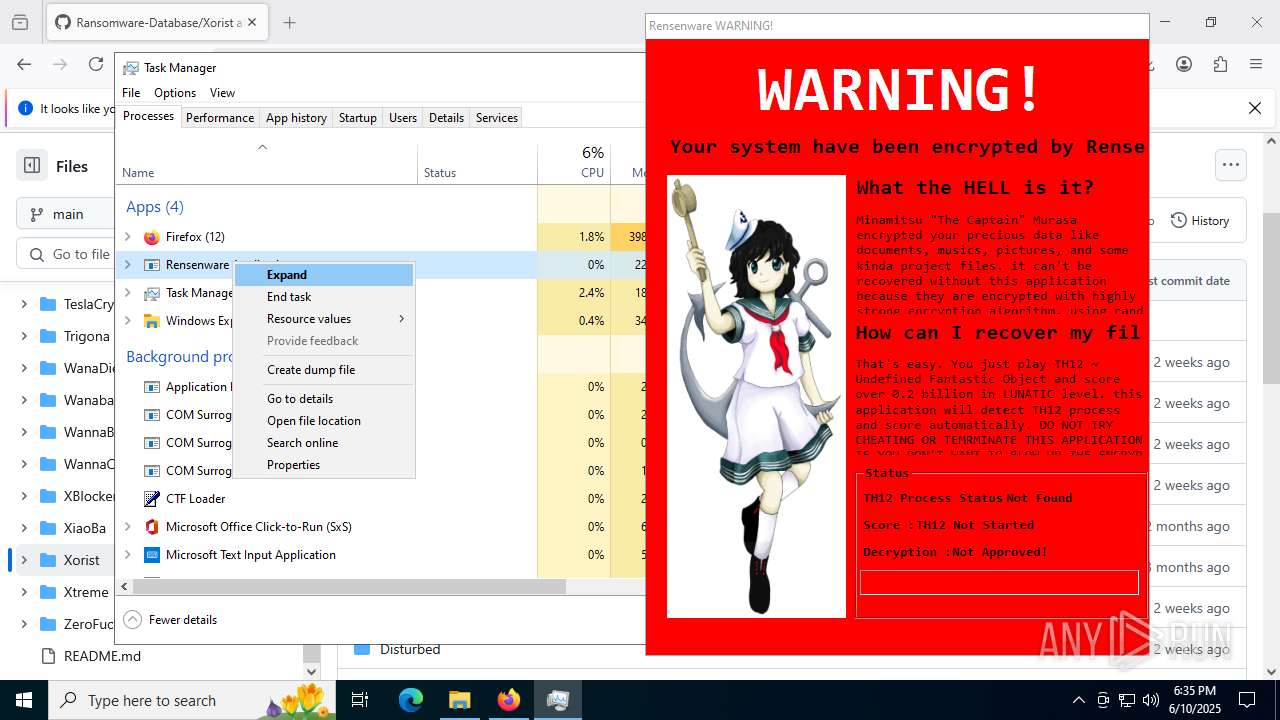Expand Trigona folder in file tree
Screen dimensions: 1280x720
(x=24, y=336)
